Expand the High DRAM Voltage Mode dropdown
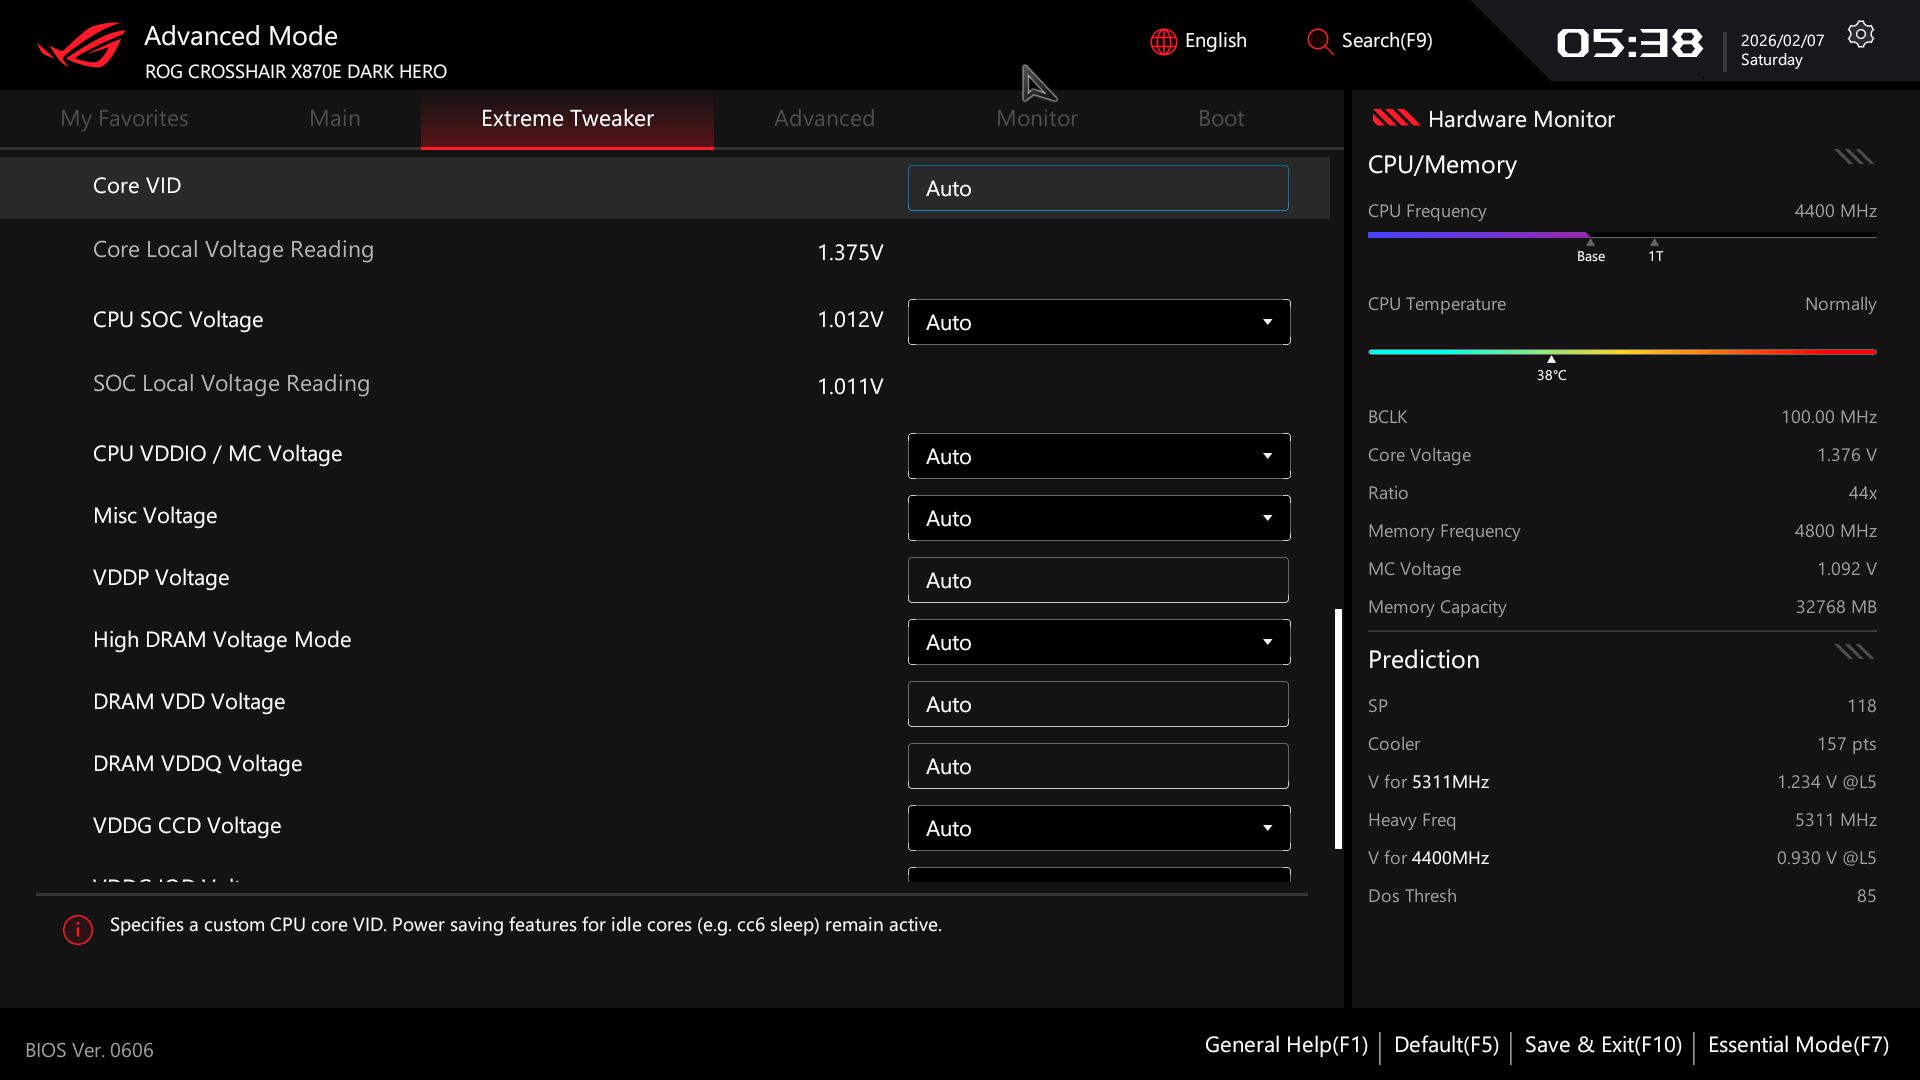The width and height of the screenshot is (1920, 1080). click(1266, 642)
